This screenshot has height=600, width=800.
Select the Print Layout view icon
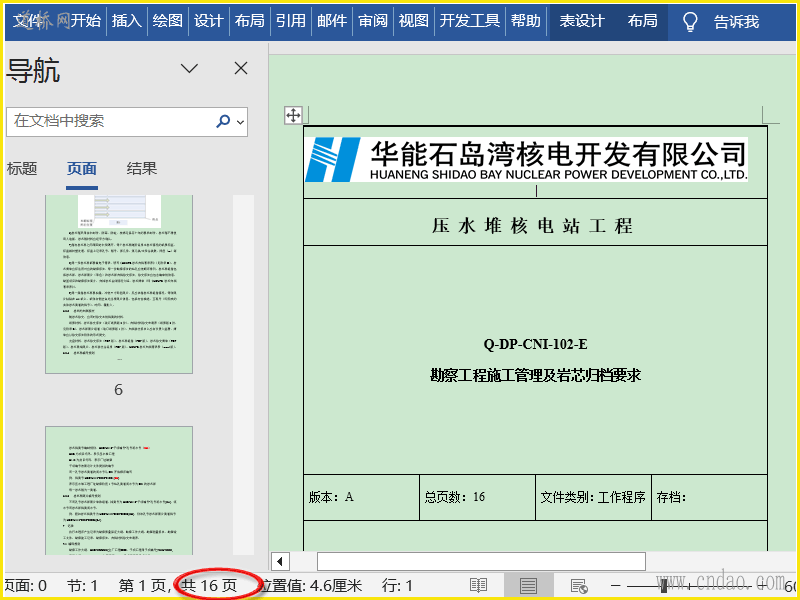528,585
